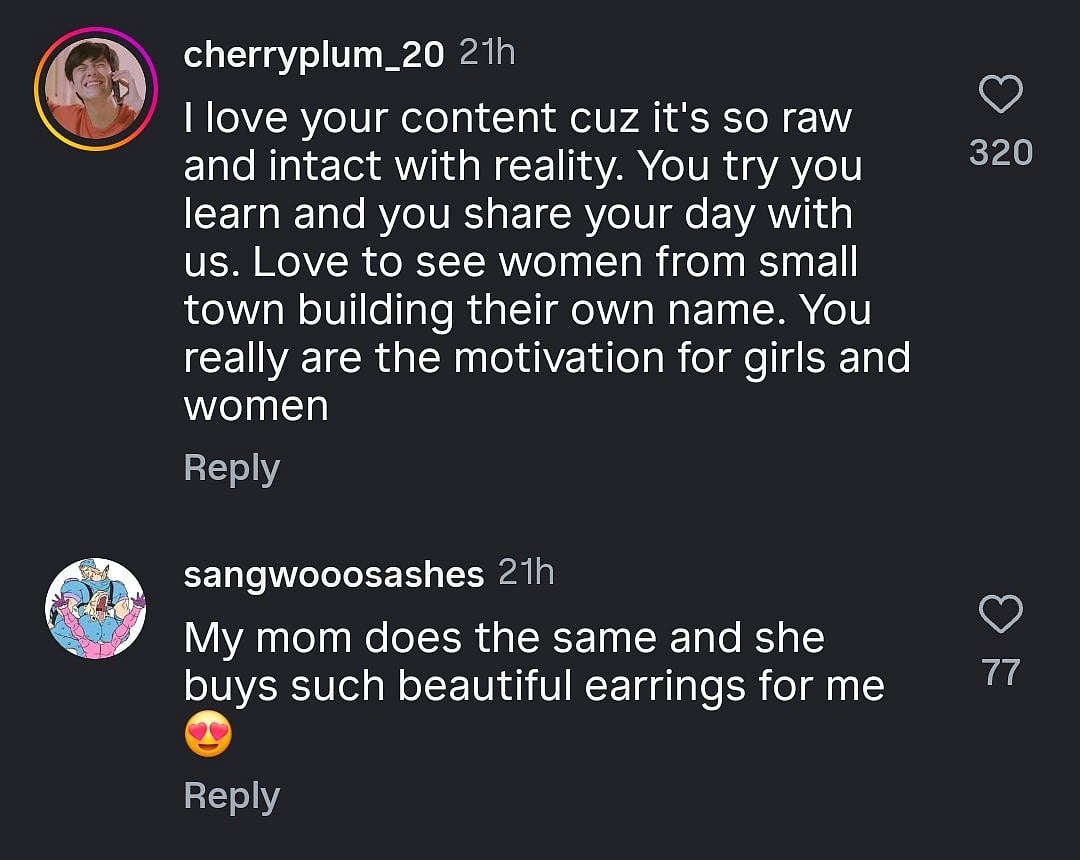Like the cherryplum_20 comment with the heart
1080x860 pixels.
coord(1000,96)
